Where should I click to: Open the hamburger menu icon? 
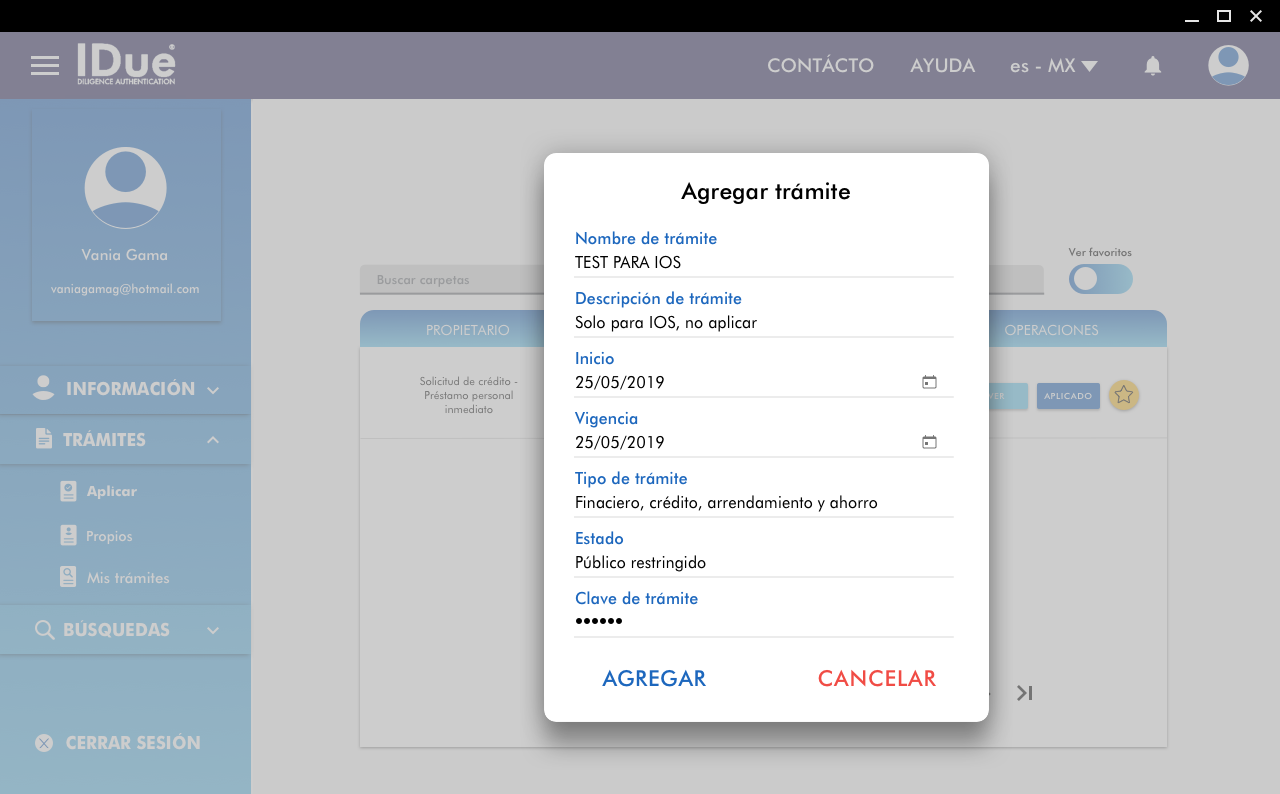click(45, 66)
